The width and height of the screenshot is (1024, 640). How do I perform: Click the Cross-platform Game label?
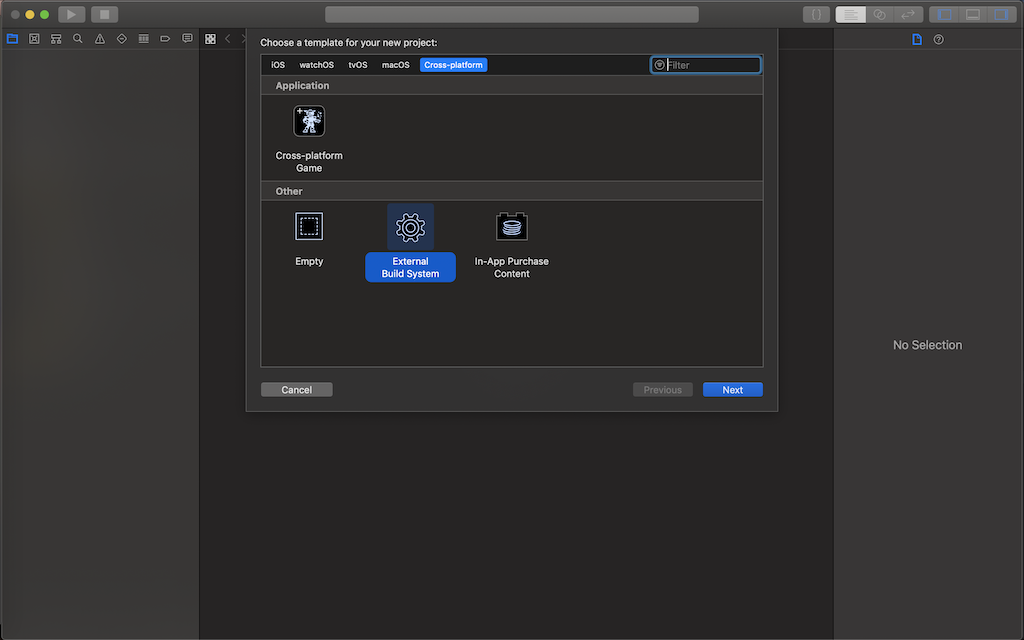[x=309, y=161]
